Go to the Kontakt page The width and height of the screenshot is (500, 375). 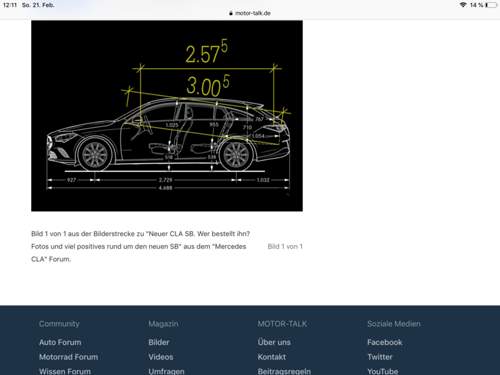[272, 357]
